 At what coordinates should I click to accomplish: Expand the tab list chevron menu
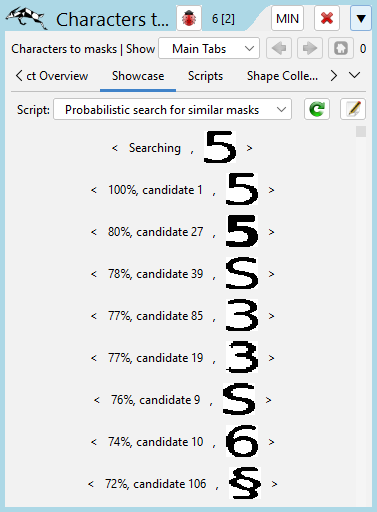(x=355, y=75)
